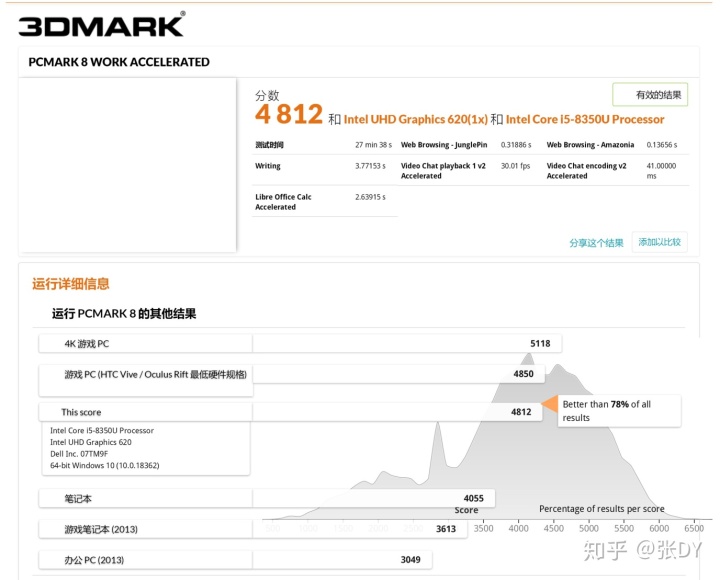This screenshot has height=580, width=720.
Task: Open Intel Core i5-8350U Processor link
Action: (585, 119)
